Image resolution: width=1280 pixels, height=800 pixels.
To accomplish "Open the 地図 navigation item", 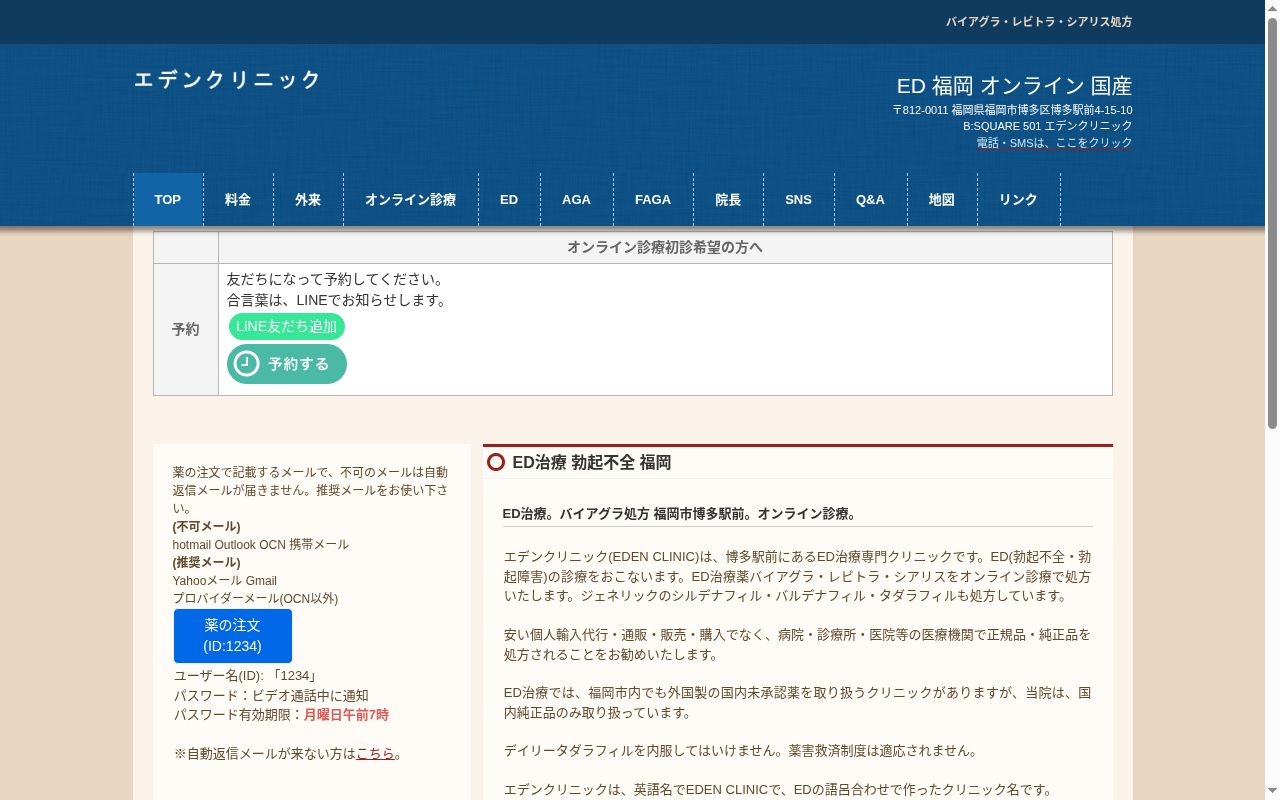I will 942,200.
